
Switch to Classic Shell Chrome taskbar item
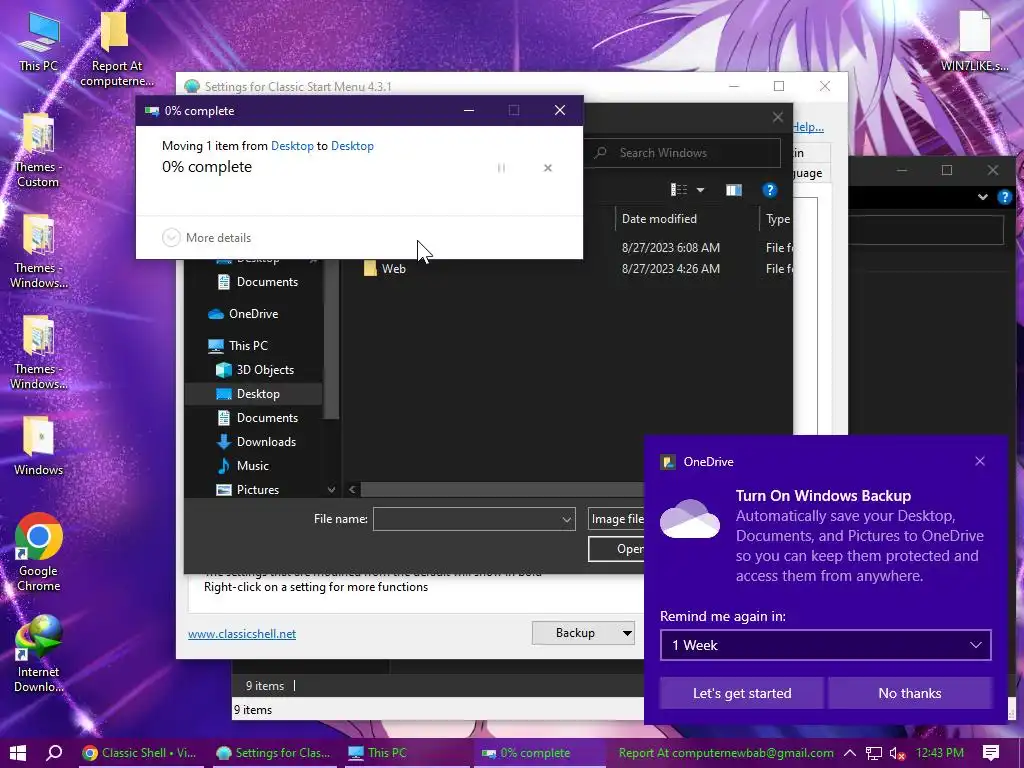139,753
